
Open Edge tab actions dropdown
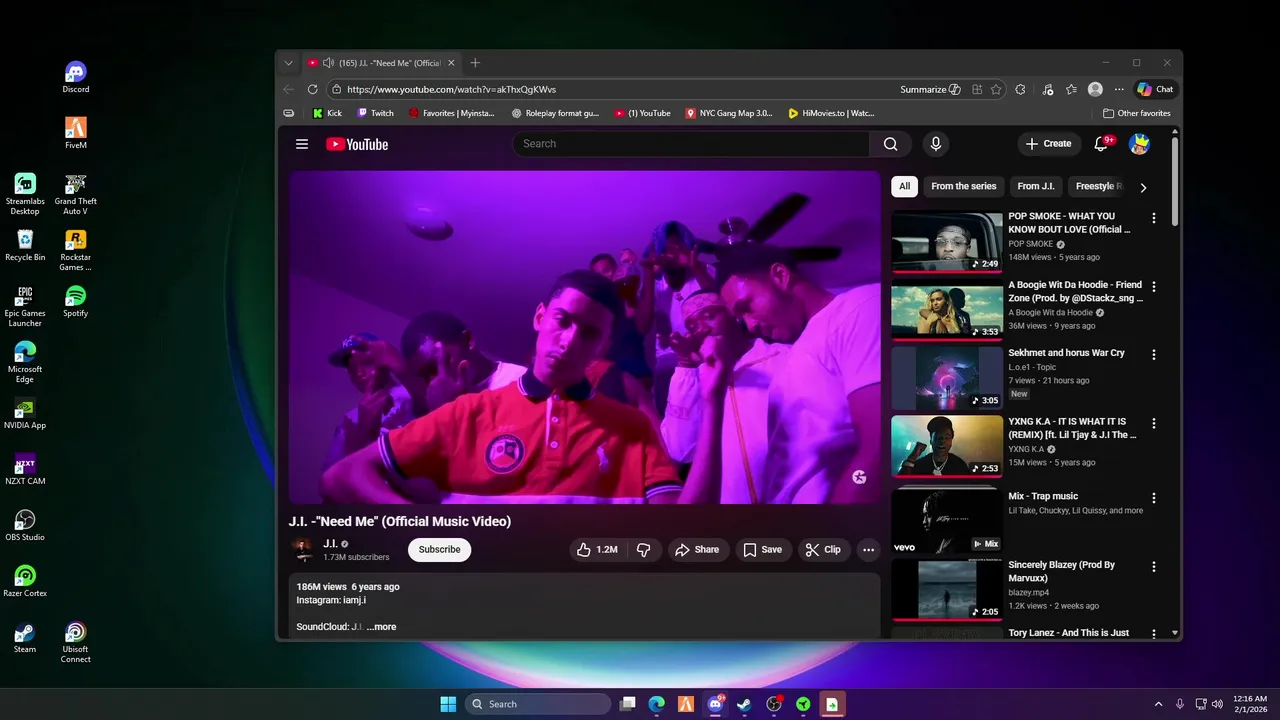coord(288,63)
